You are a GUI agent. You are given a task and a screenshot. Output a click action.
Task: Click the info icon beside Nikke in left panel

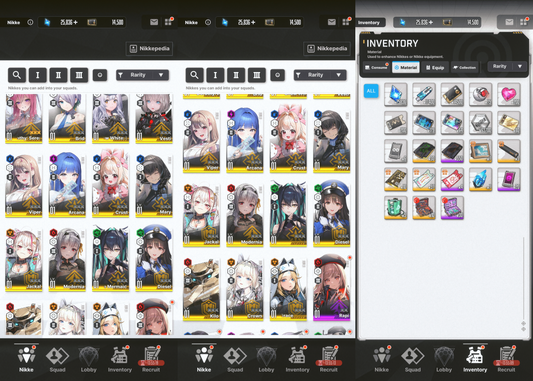(30, 22)
